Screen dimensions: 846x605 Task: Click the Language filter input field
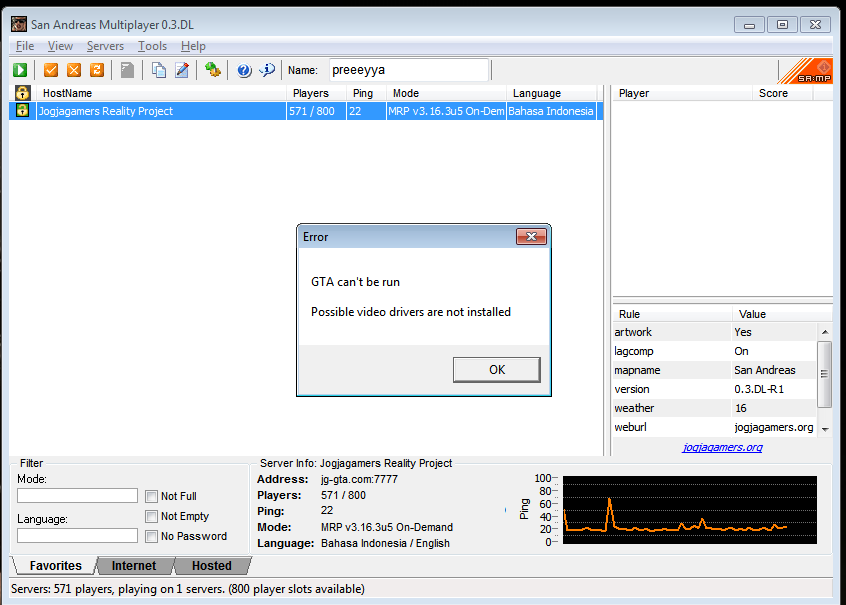click(x=77, y=535)
